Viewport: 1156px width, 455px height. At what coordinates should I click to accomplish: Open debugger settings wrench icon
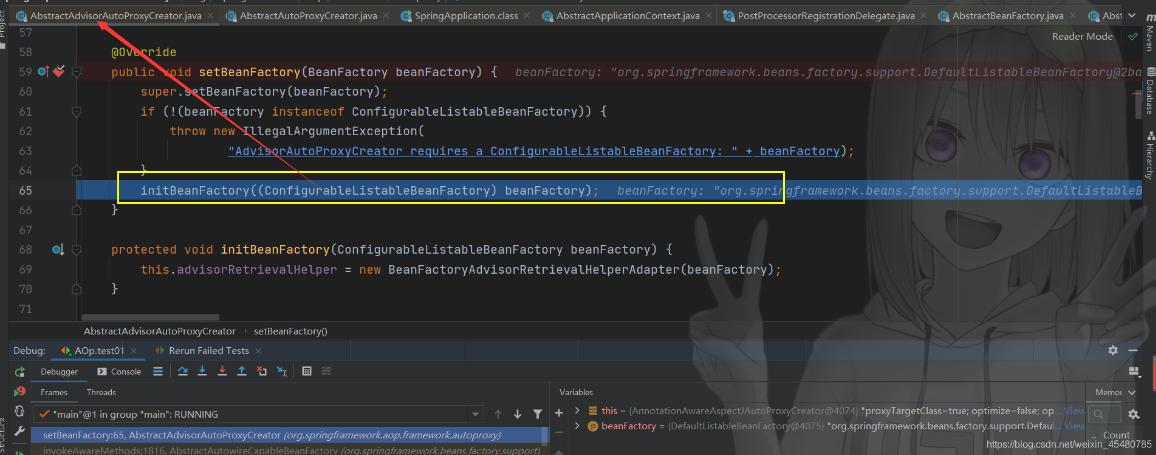click(20, 431)
